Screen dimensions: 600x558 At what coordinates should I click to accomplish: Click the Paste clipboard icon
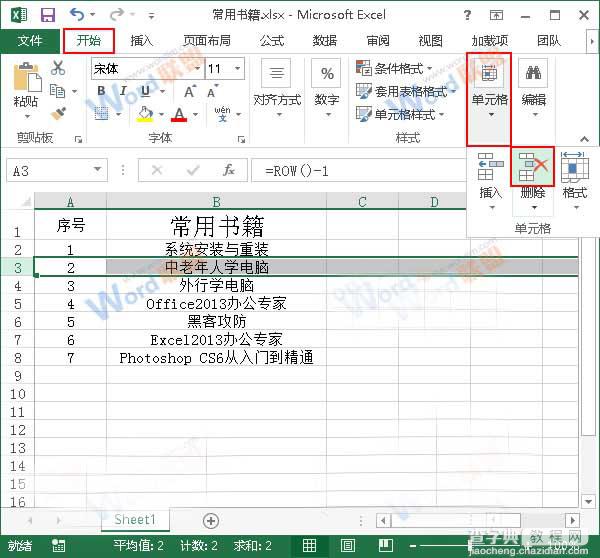coord(27,78)
